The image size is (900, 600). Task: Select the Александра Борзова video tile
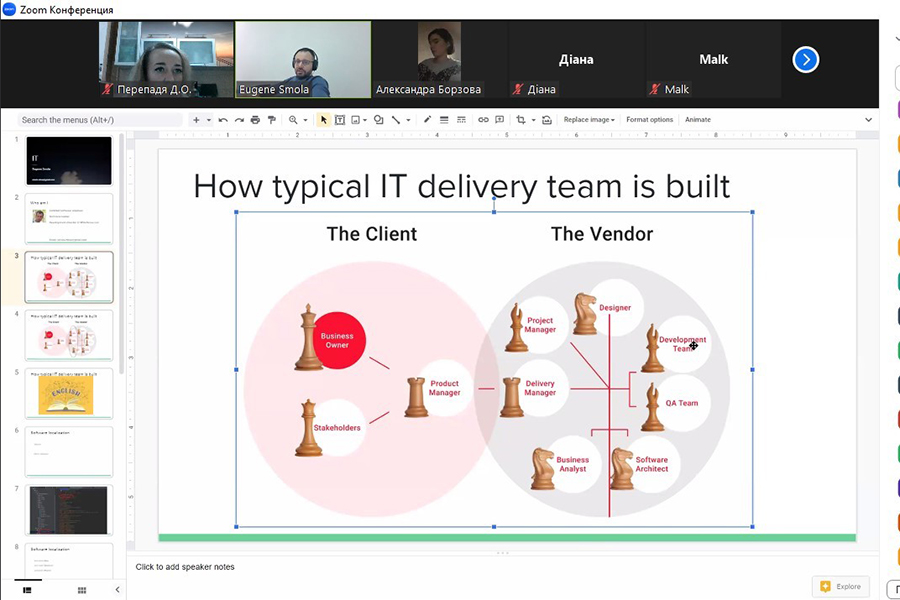pyautogui.click(x=440, y=59)
